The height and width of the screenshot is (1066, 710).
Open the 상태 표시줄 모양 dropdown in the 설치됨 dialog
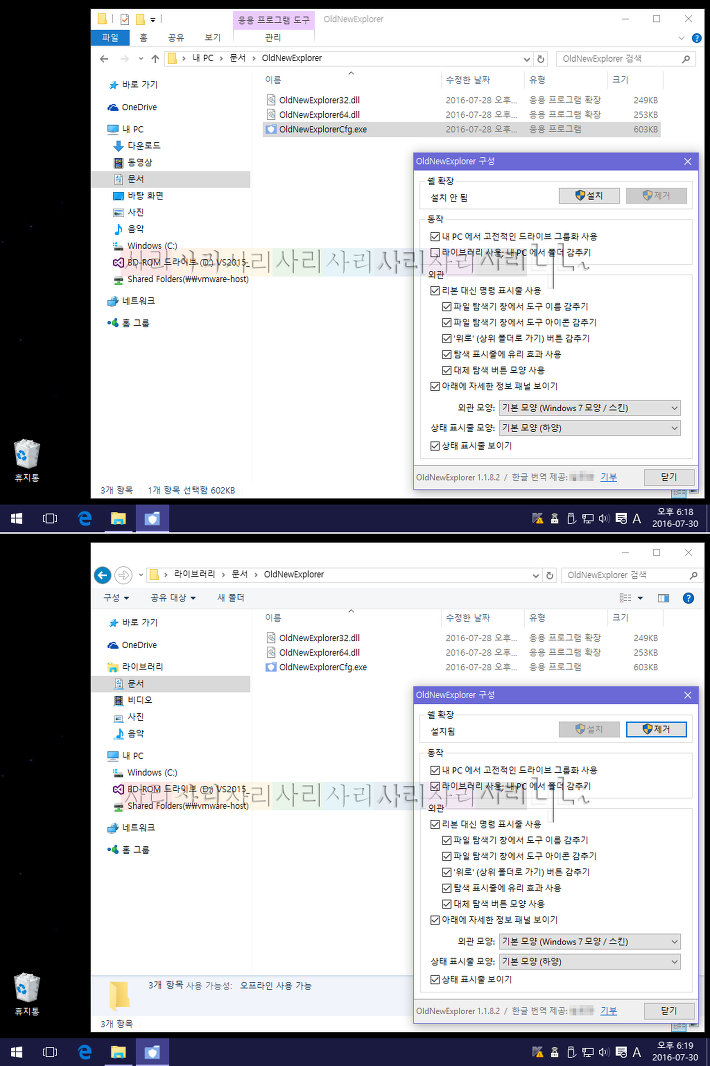[590, 961]
